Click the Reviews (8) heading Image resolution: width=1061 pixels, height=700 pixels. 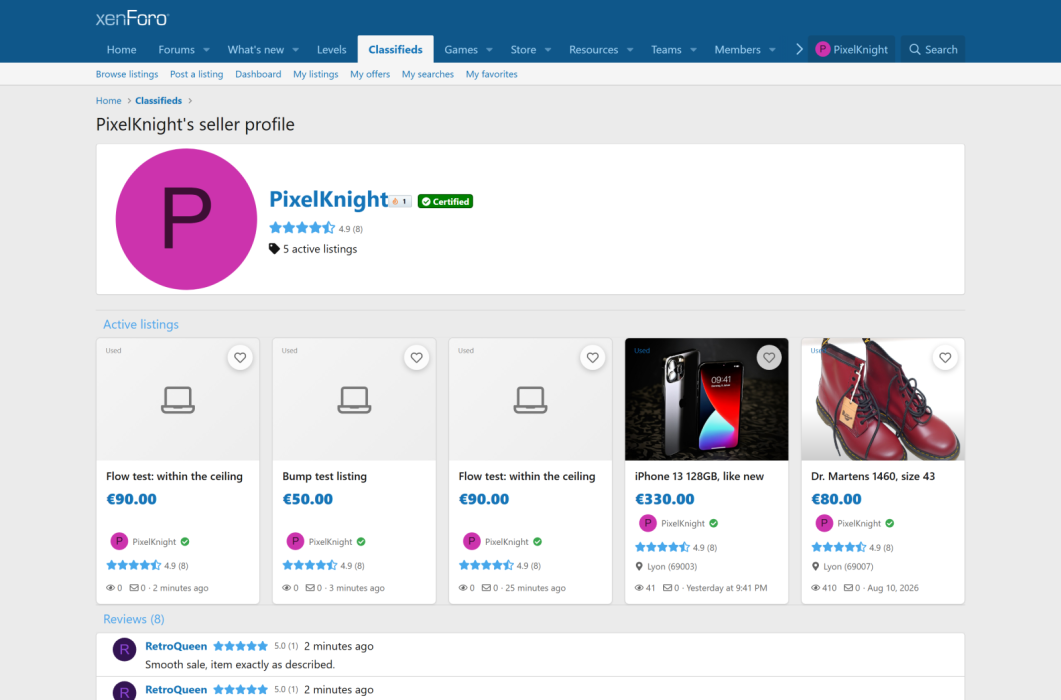click(x=133, y=619)
